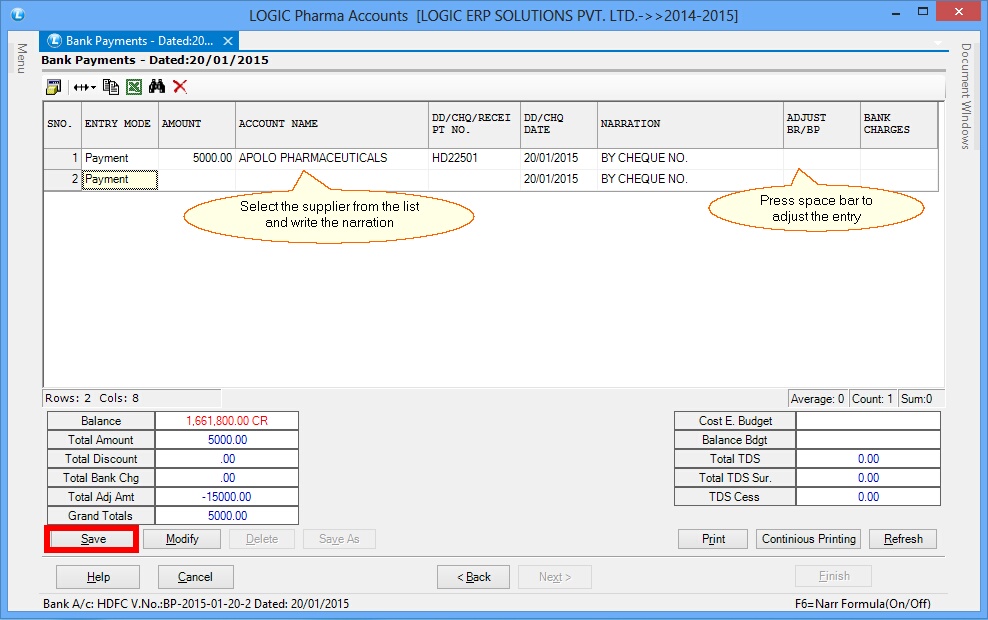
Task: Click the NARRATION column header
Action: point(691,125)
